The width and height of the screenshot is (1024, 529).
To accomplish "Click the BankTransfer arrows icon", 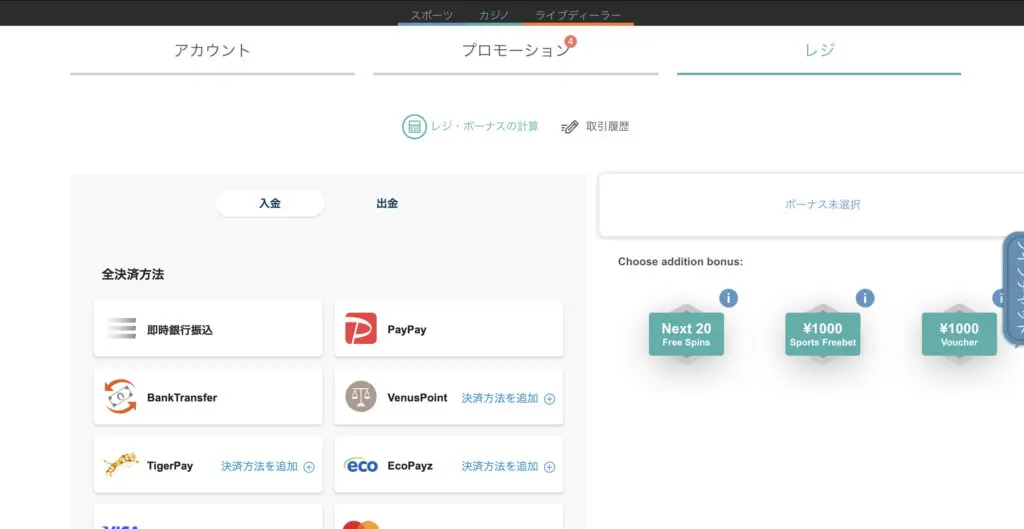I will click(x=121, y=396).
